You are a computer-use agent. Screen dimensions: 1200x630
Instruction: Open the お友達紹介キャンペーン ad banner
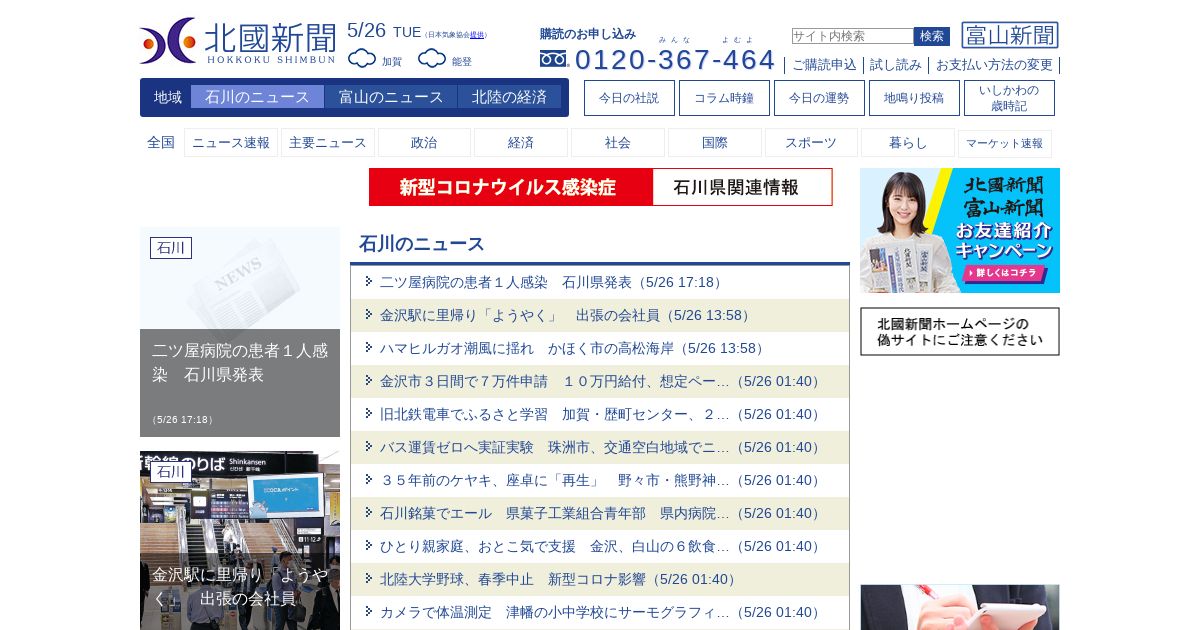pyautogui.click(x=959, y=230)
